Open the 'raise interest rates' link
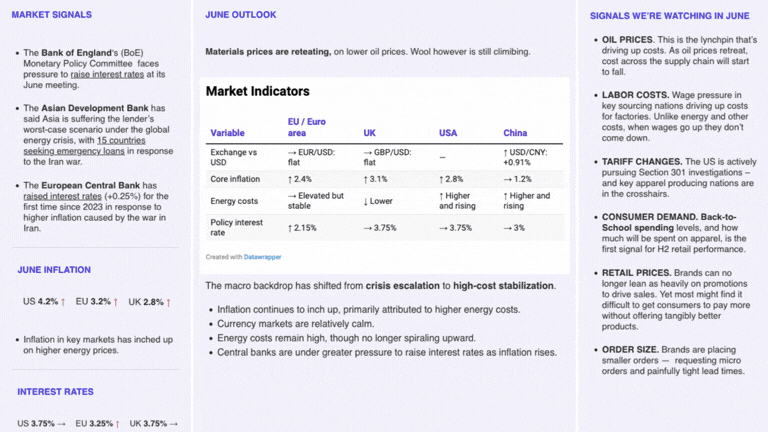Viewport: 768px width, 432px height. tap(107, 74)
